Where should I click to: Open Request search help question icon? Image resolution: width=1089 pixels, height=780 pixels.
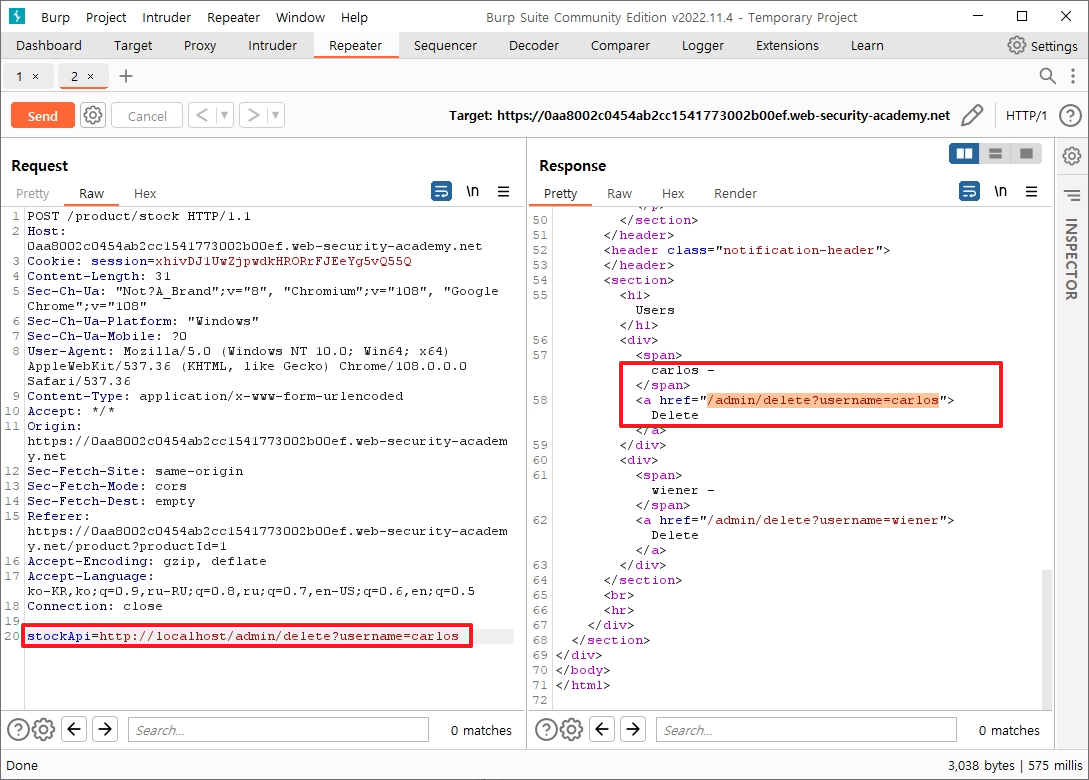18,729
